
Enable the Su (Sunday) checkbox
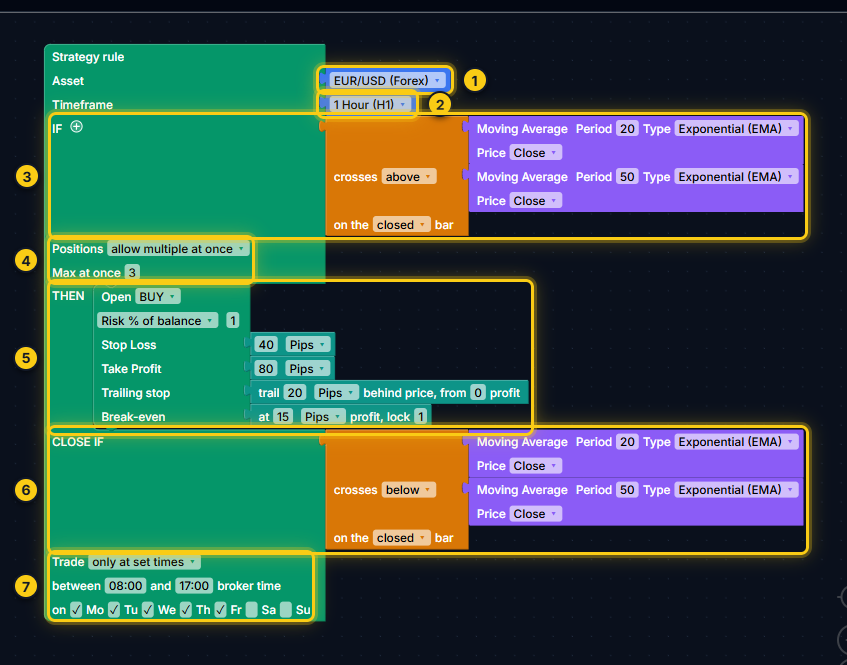coord(286,610)
